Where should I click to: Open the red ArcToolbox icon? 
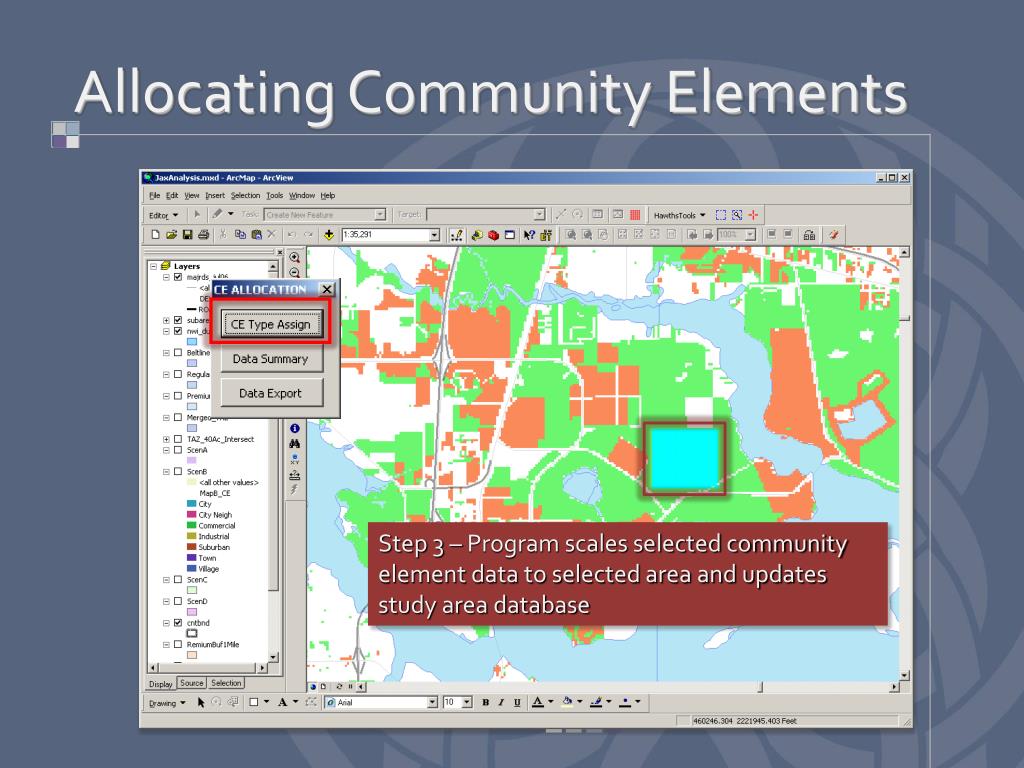[494, 234]
